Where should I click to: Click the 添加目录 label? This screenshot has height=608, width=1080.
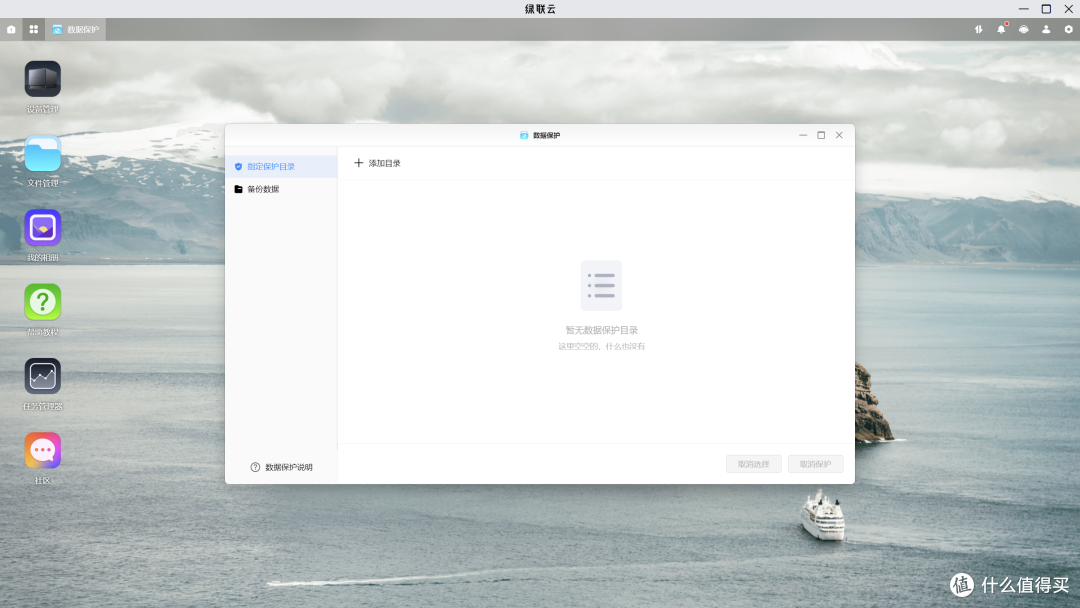[x=384, y=163]
